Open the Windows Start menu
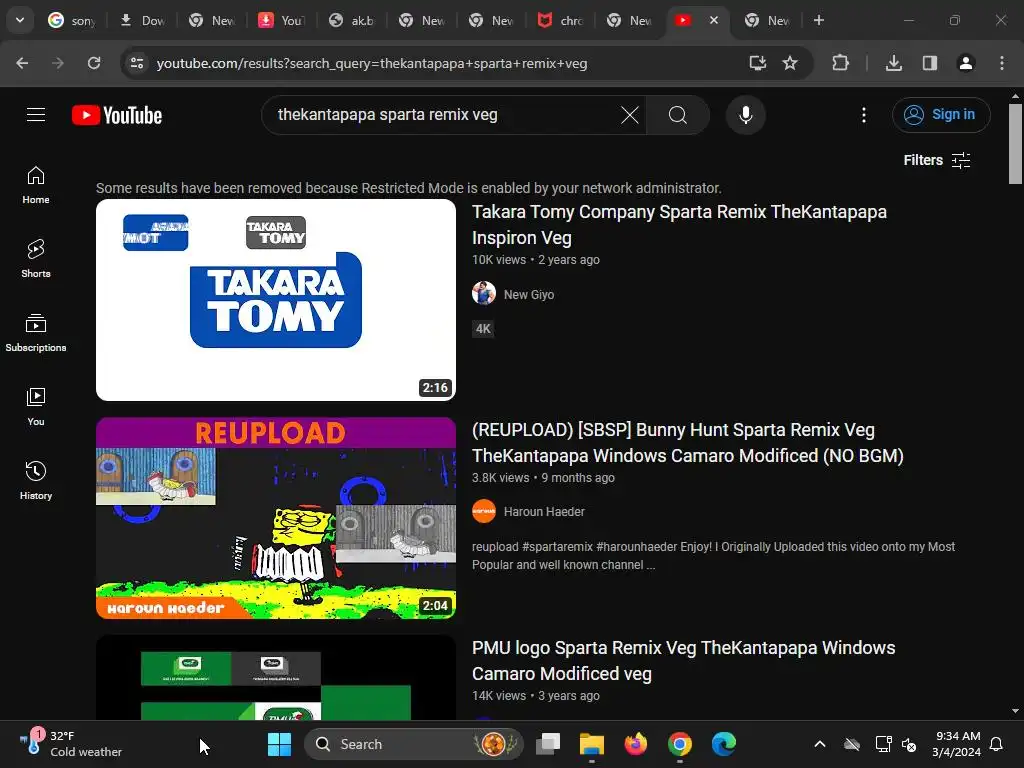Image resolution: width=1024 pixels, height=768 pixels. [x=280, y=744]
